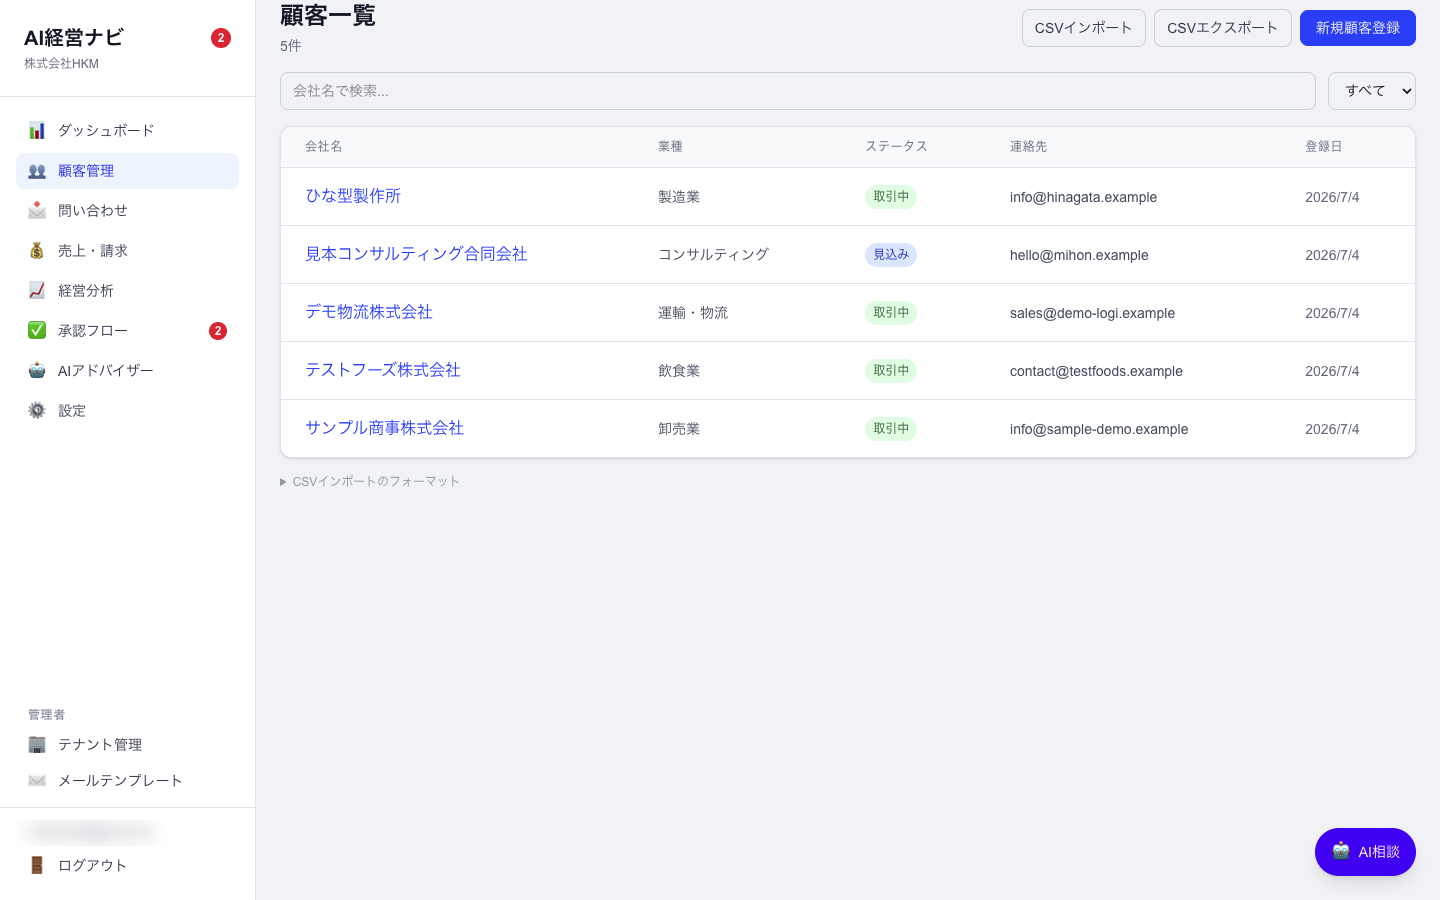
Task: Click 卸売業 industry cell
Action: 679,429
